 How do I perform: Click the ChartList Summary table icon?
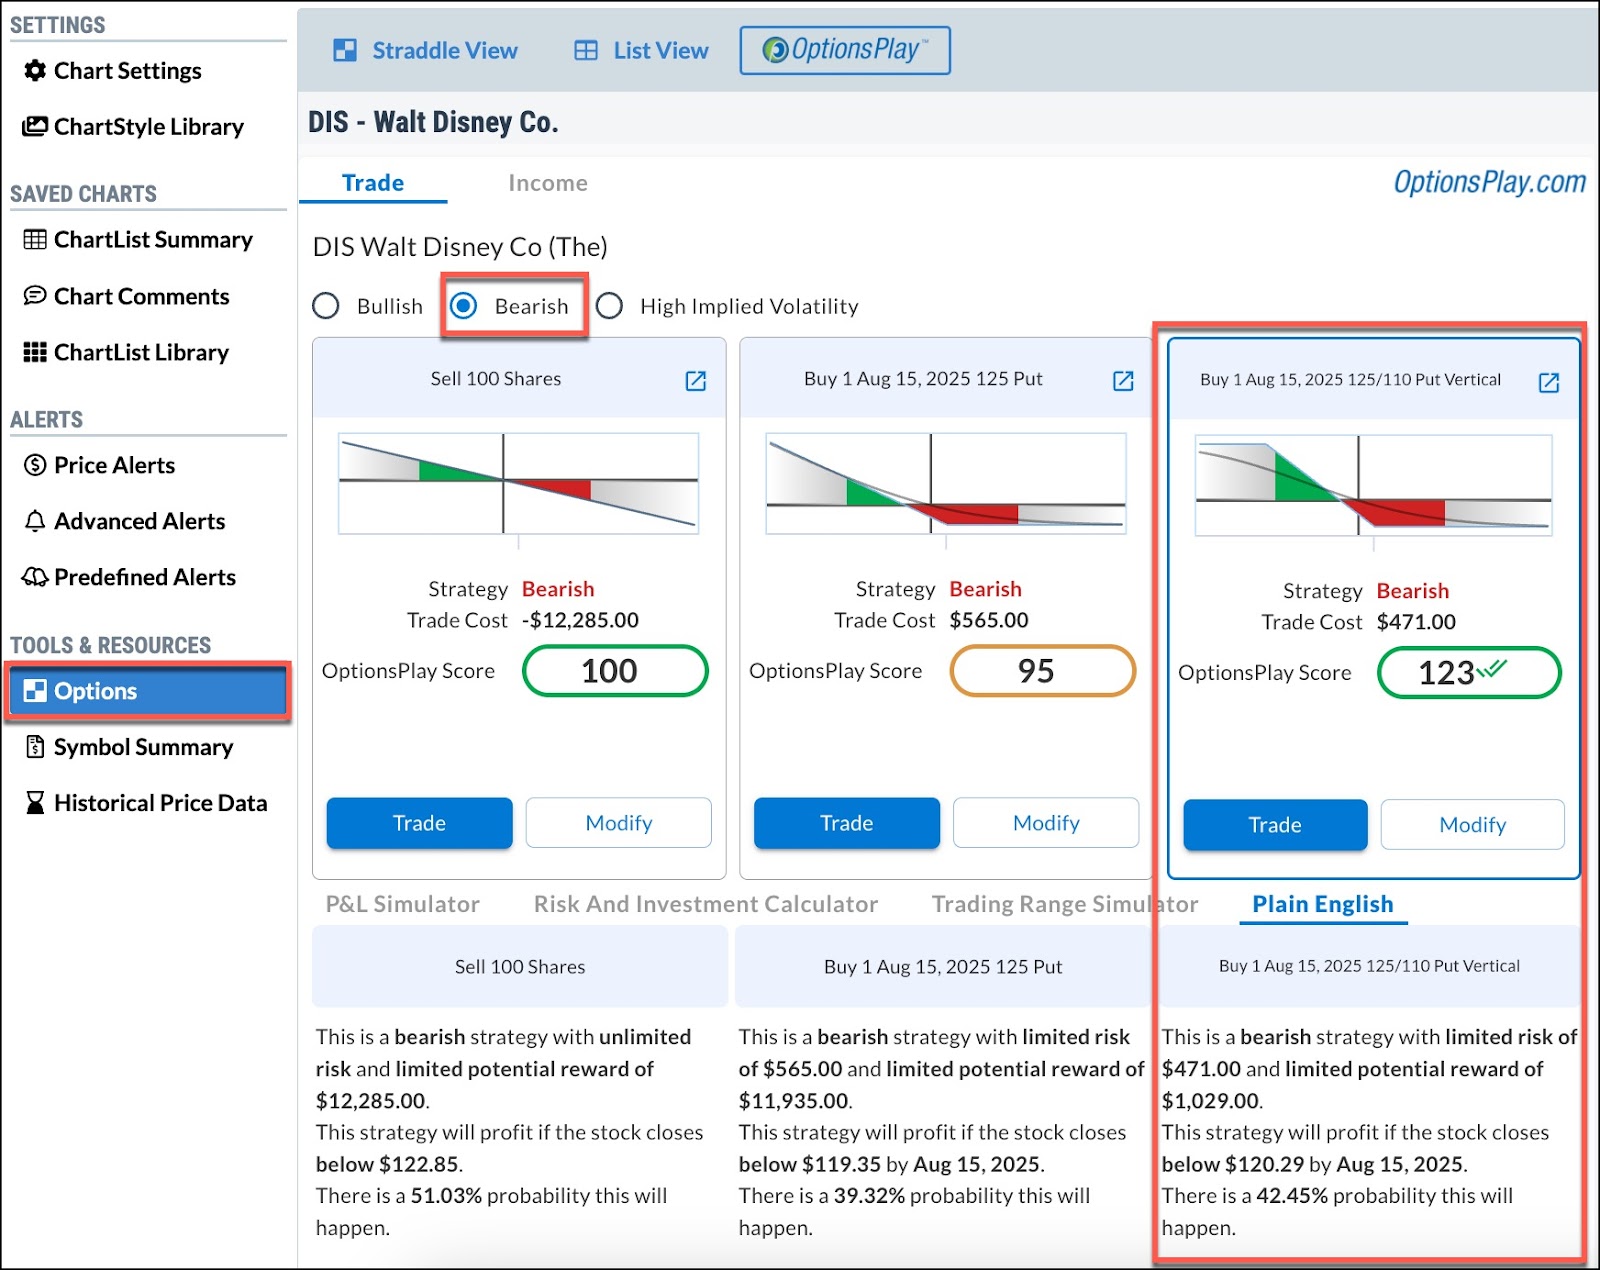tap(35, 240)
